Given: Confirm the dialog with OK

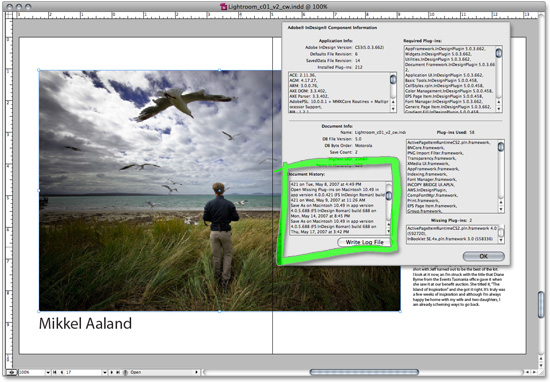Looking at the screenshot, I should [483, 256].
